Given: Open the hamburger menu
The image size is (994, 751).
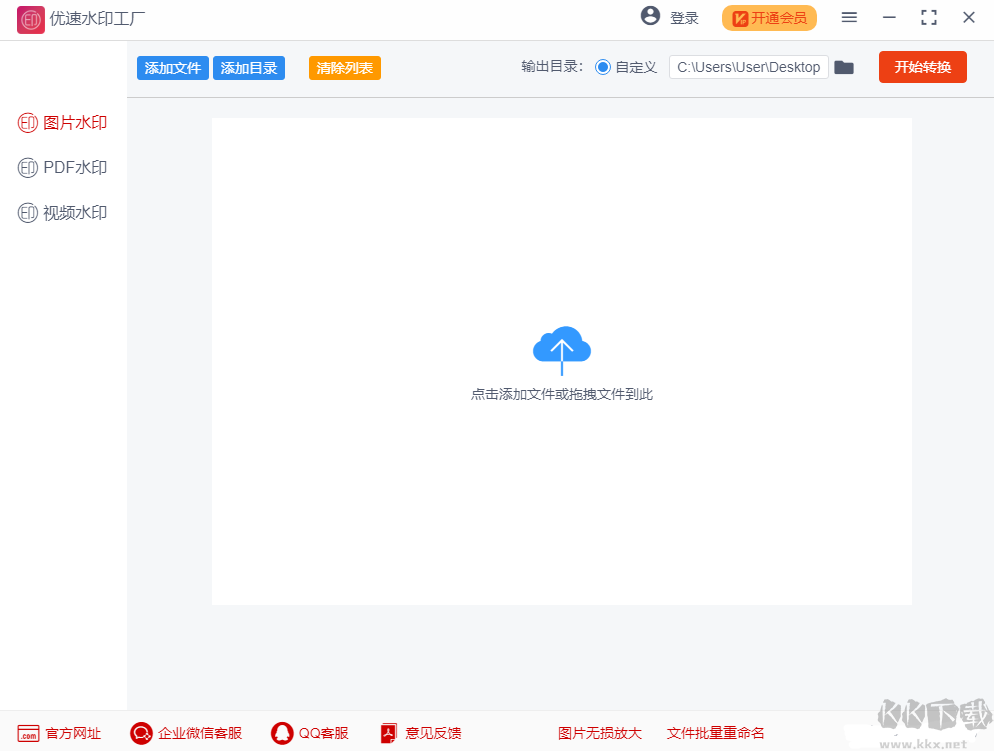Looking at the screenshot, I should [x=848, y=17].
